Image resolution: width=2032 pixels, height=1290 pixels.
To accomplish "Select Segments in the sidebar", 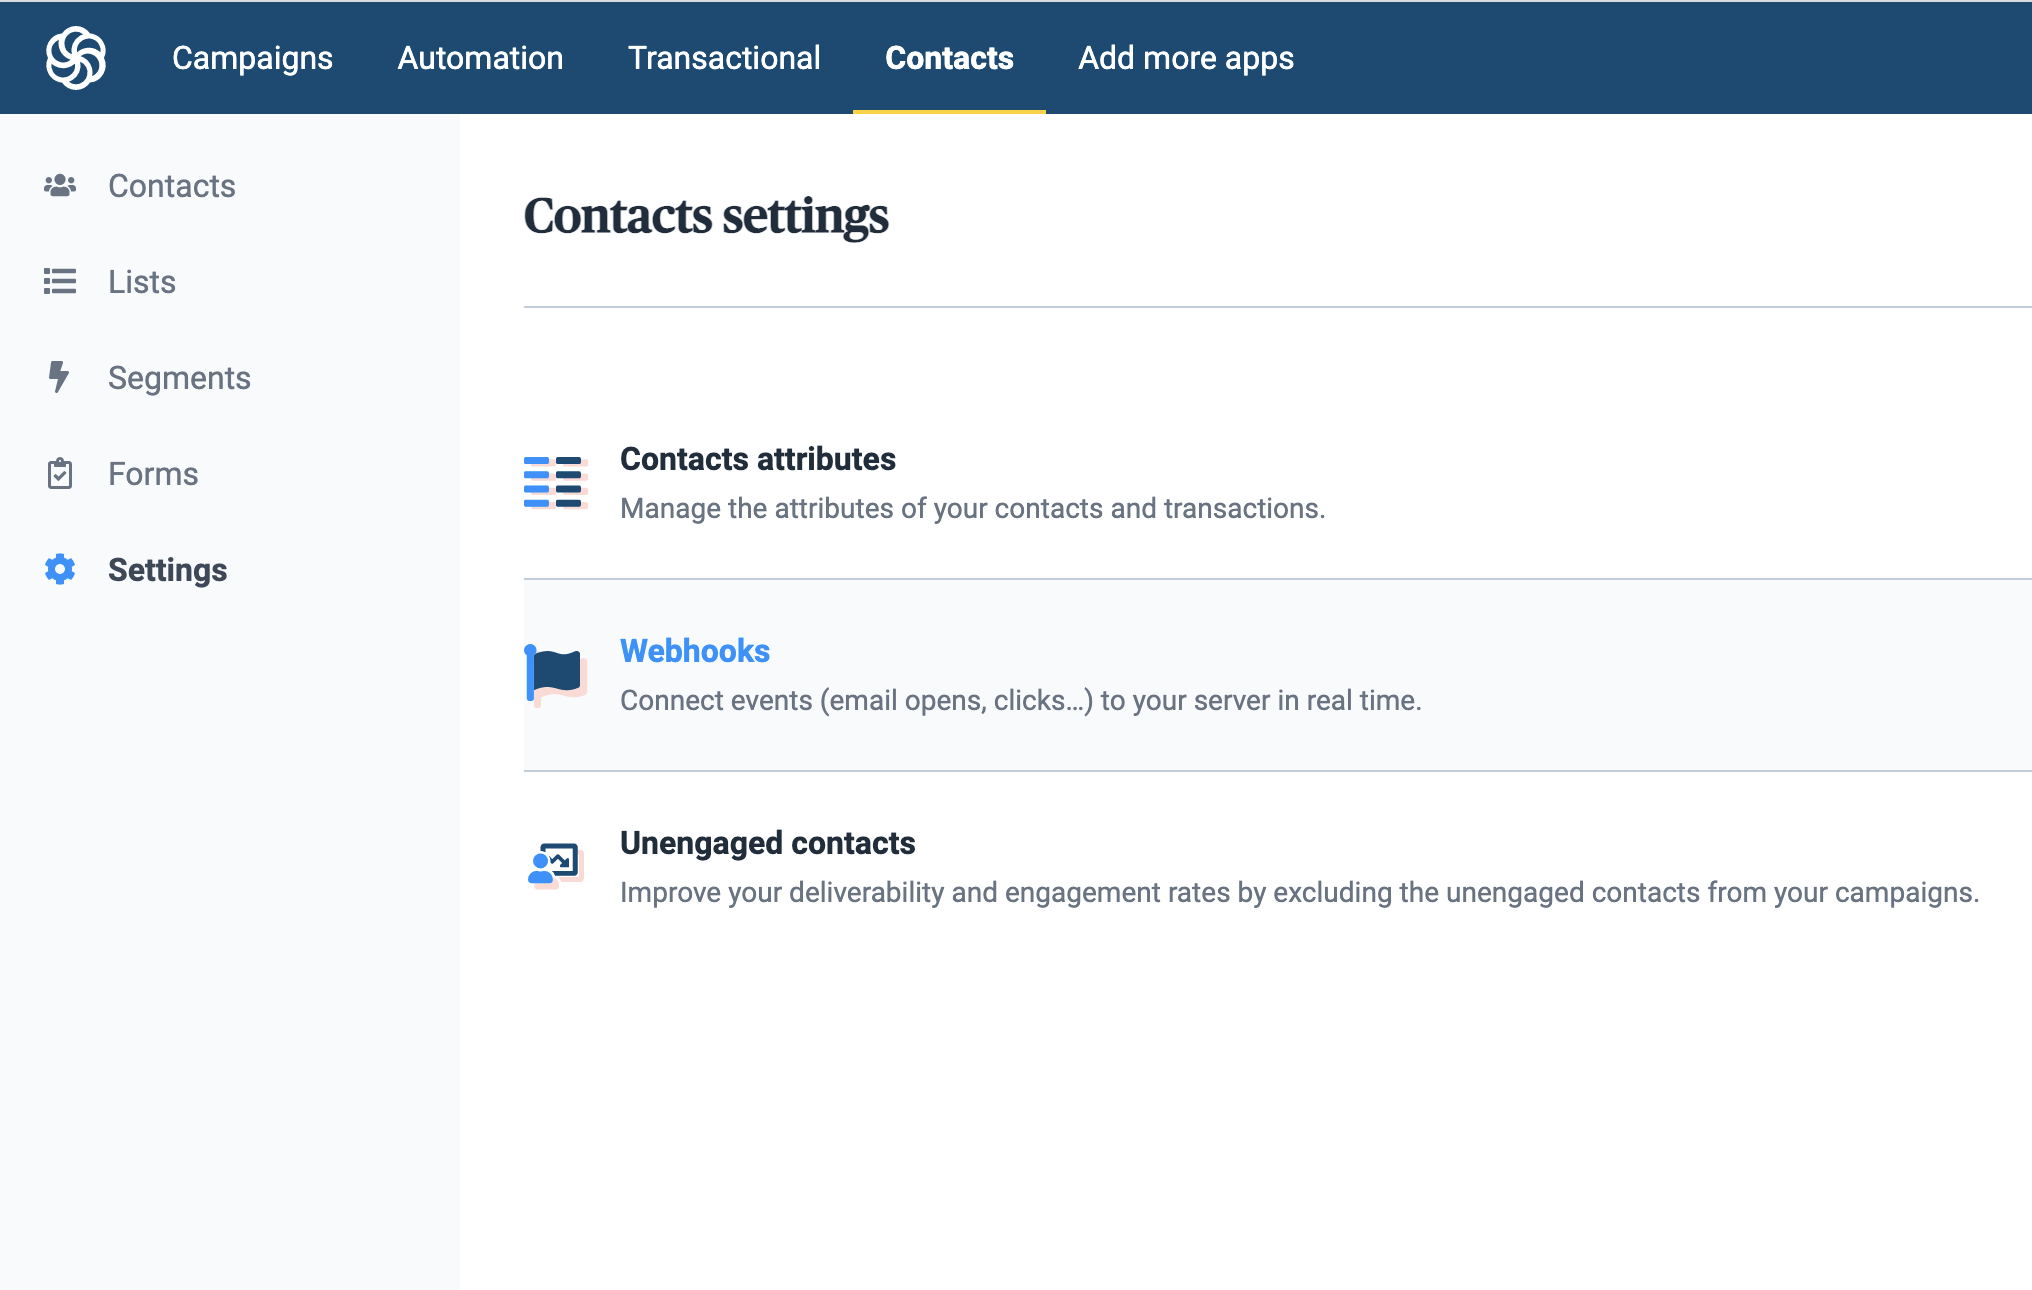I will [x=179, y=378].
